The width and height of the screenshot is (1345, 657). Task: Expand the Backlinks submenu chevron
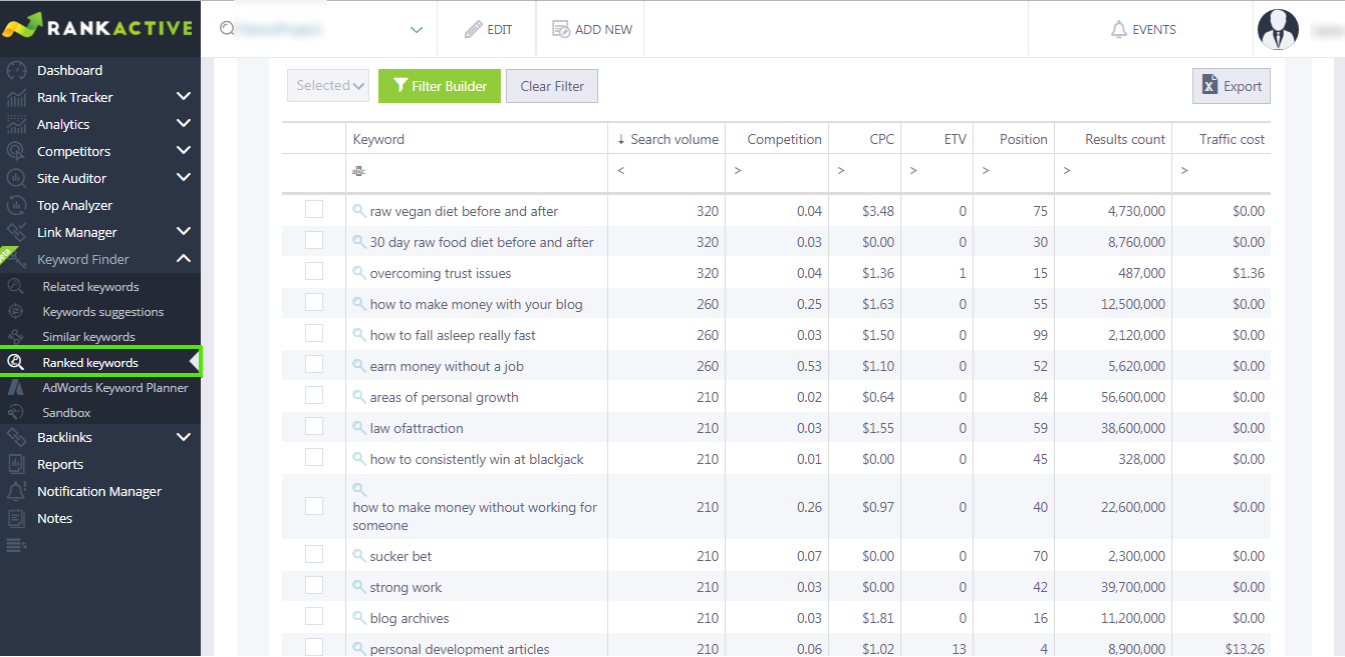183,437
